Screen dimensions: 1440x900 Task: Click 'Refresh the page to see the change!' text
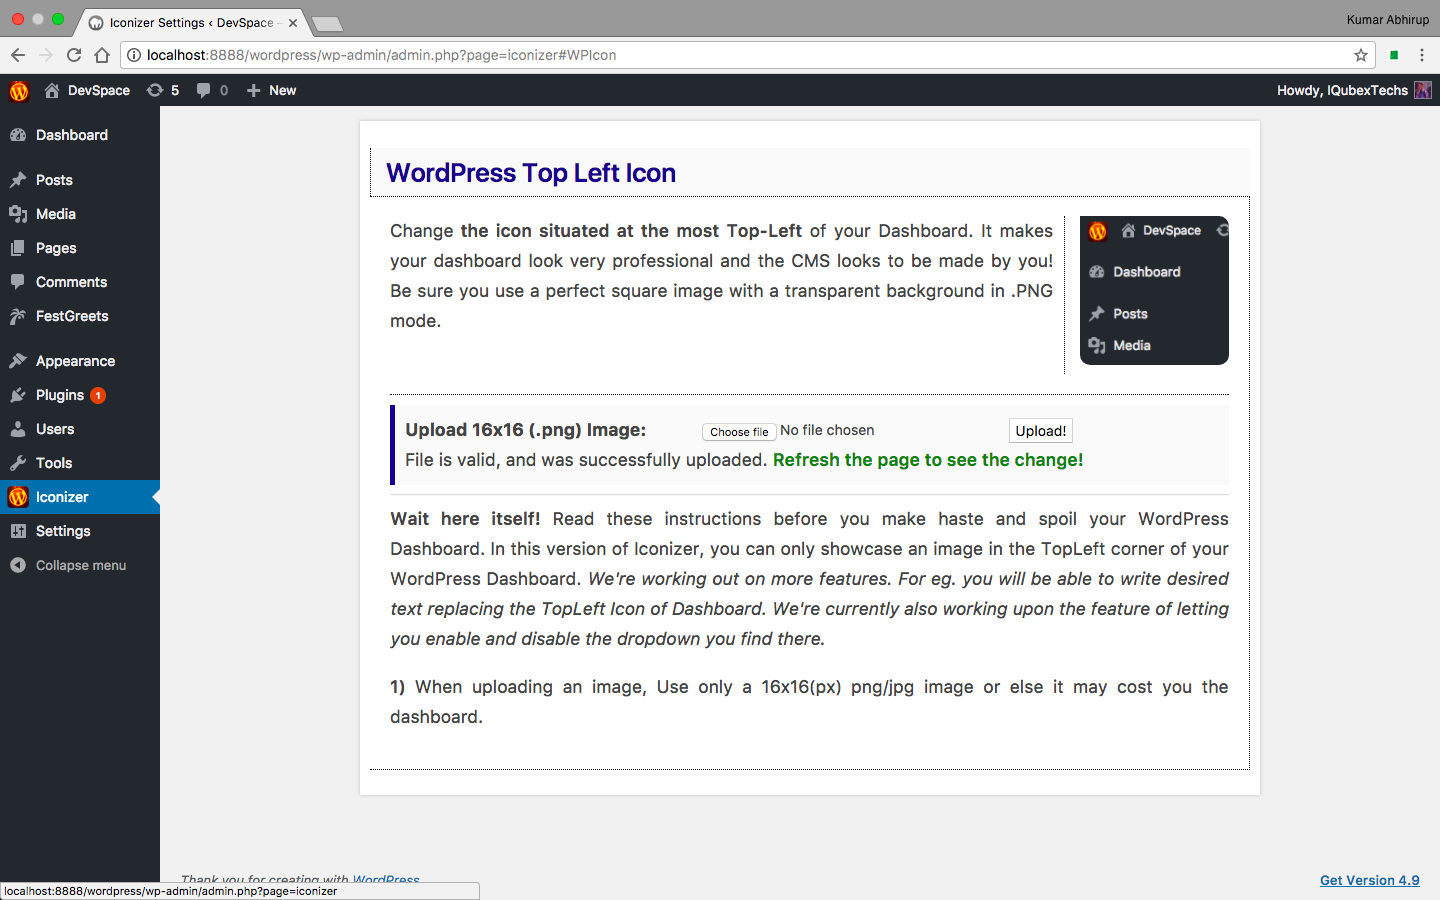click(928, 460)
